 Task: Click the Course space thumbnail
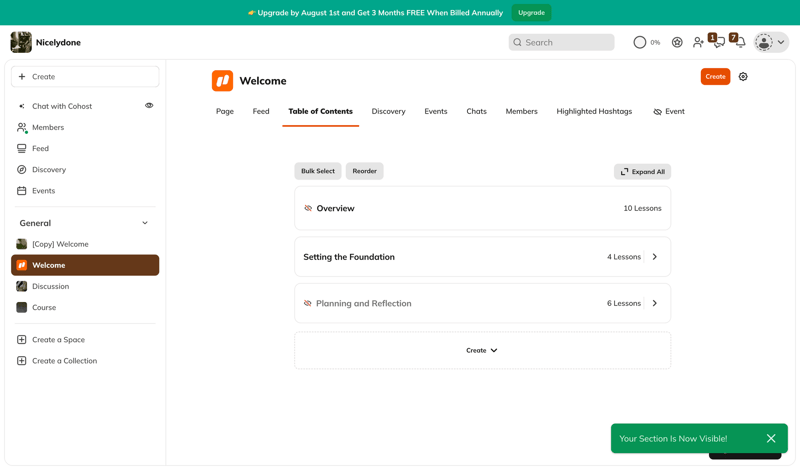21,307
